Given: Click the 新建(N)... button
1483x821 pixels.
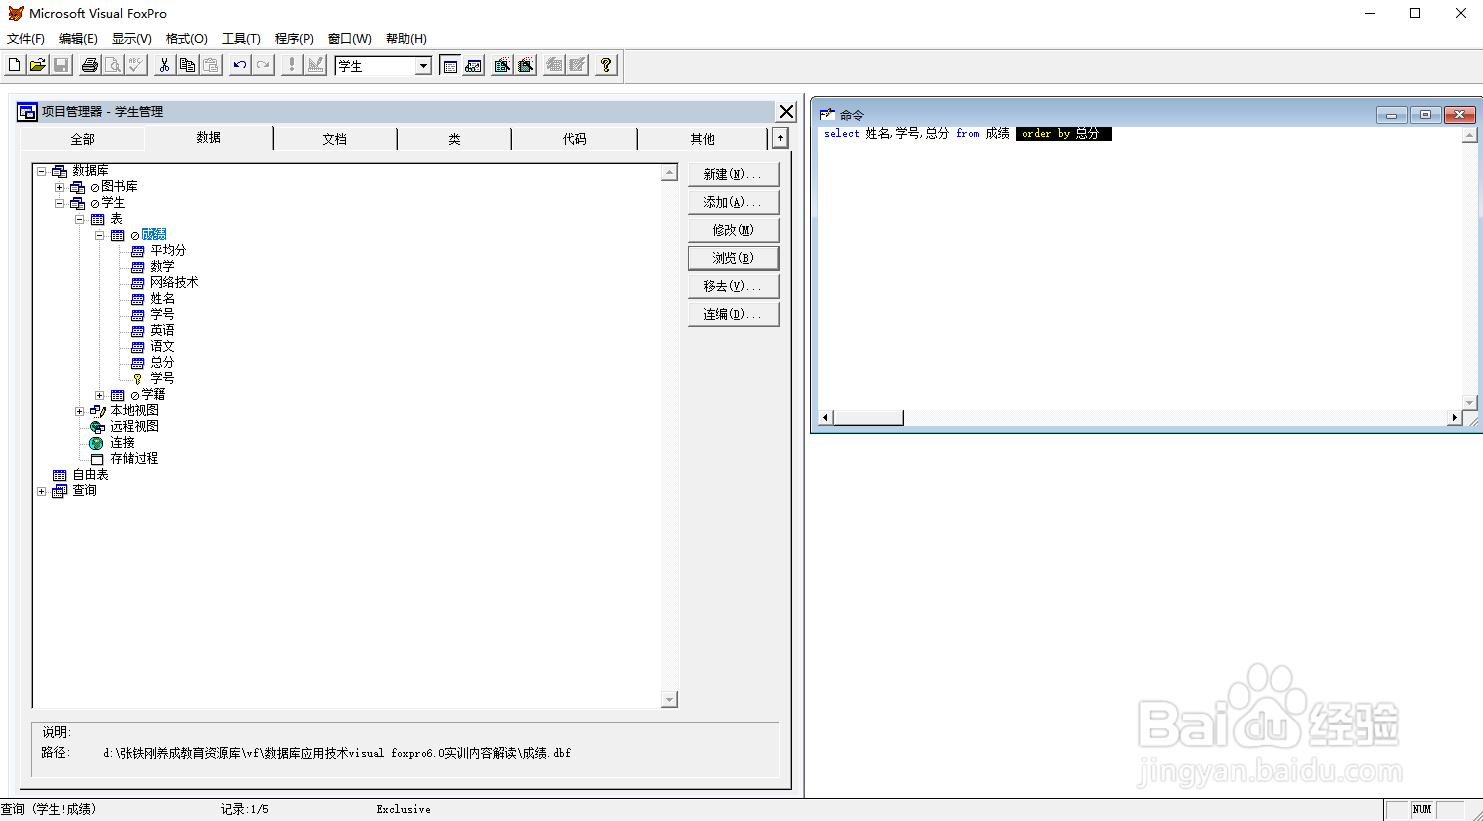Looking at the screenshot, I should click(x=733, y=174).
